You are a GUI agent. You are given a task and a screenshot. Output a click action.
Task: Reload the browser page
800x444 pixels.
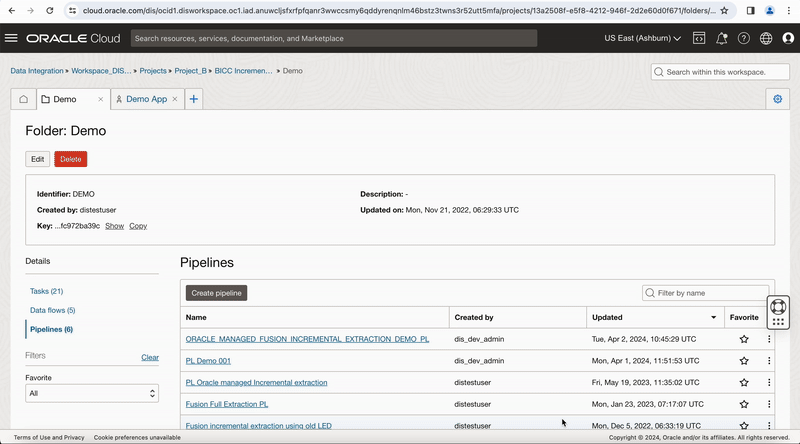tap(49, 10)
